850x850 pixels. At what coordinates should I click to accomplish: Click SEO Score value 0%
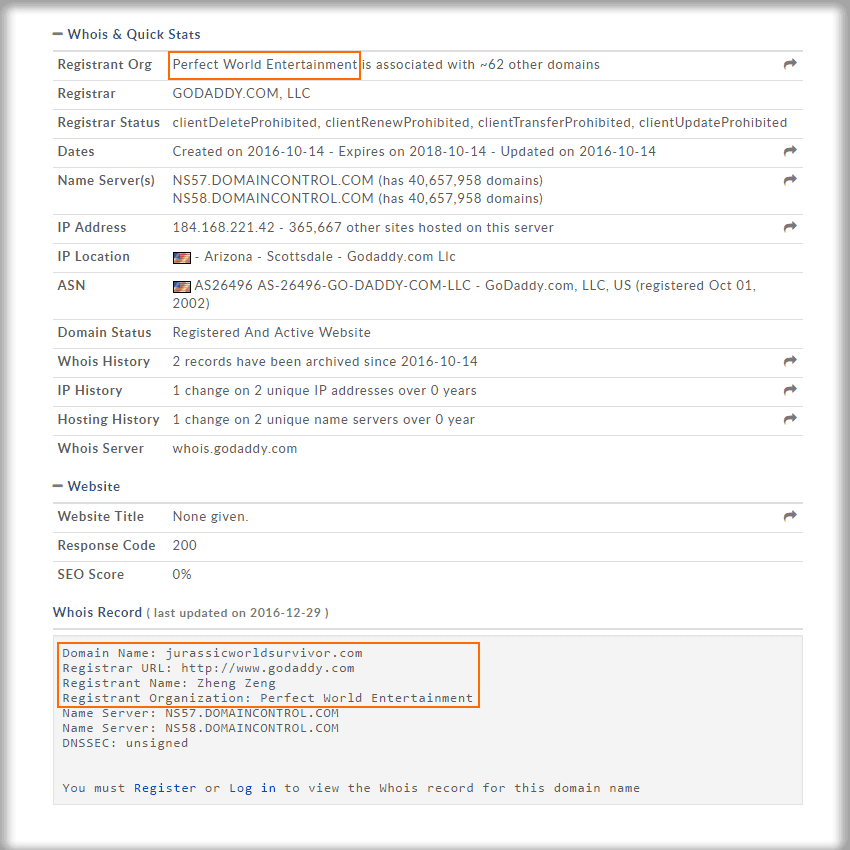tap(182, 575)
